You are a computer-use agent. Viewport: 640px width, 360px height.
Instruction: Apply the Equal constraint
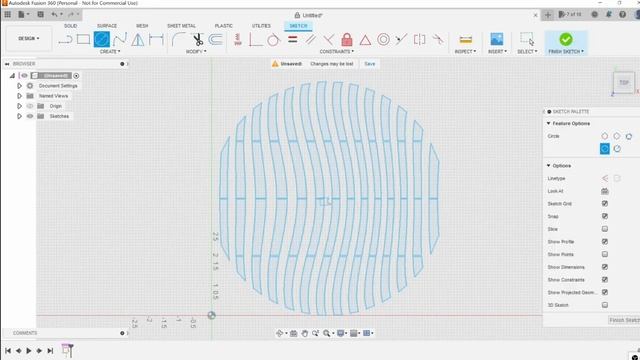(x=293, y=40)
